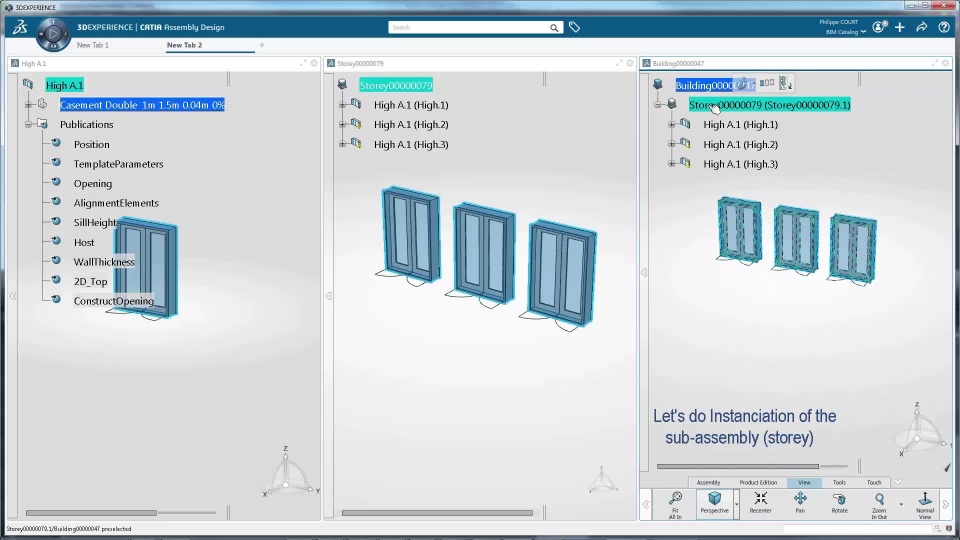Click the Building panel horizontal scrollbar
Image resolution: width=960 pixels, height=540 pixels.
click(x=738, y=466)
